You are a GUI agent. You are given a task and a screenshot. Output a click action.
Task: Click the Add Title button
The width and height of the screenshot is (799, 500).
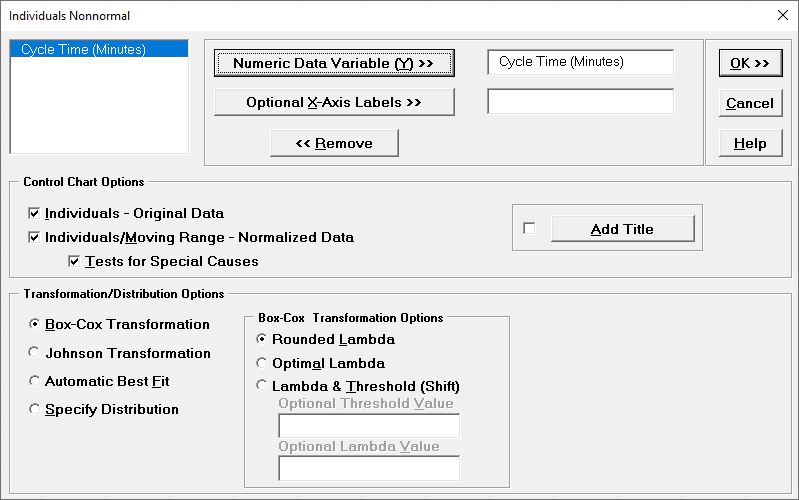622,229
